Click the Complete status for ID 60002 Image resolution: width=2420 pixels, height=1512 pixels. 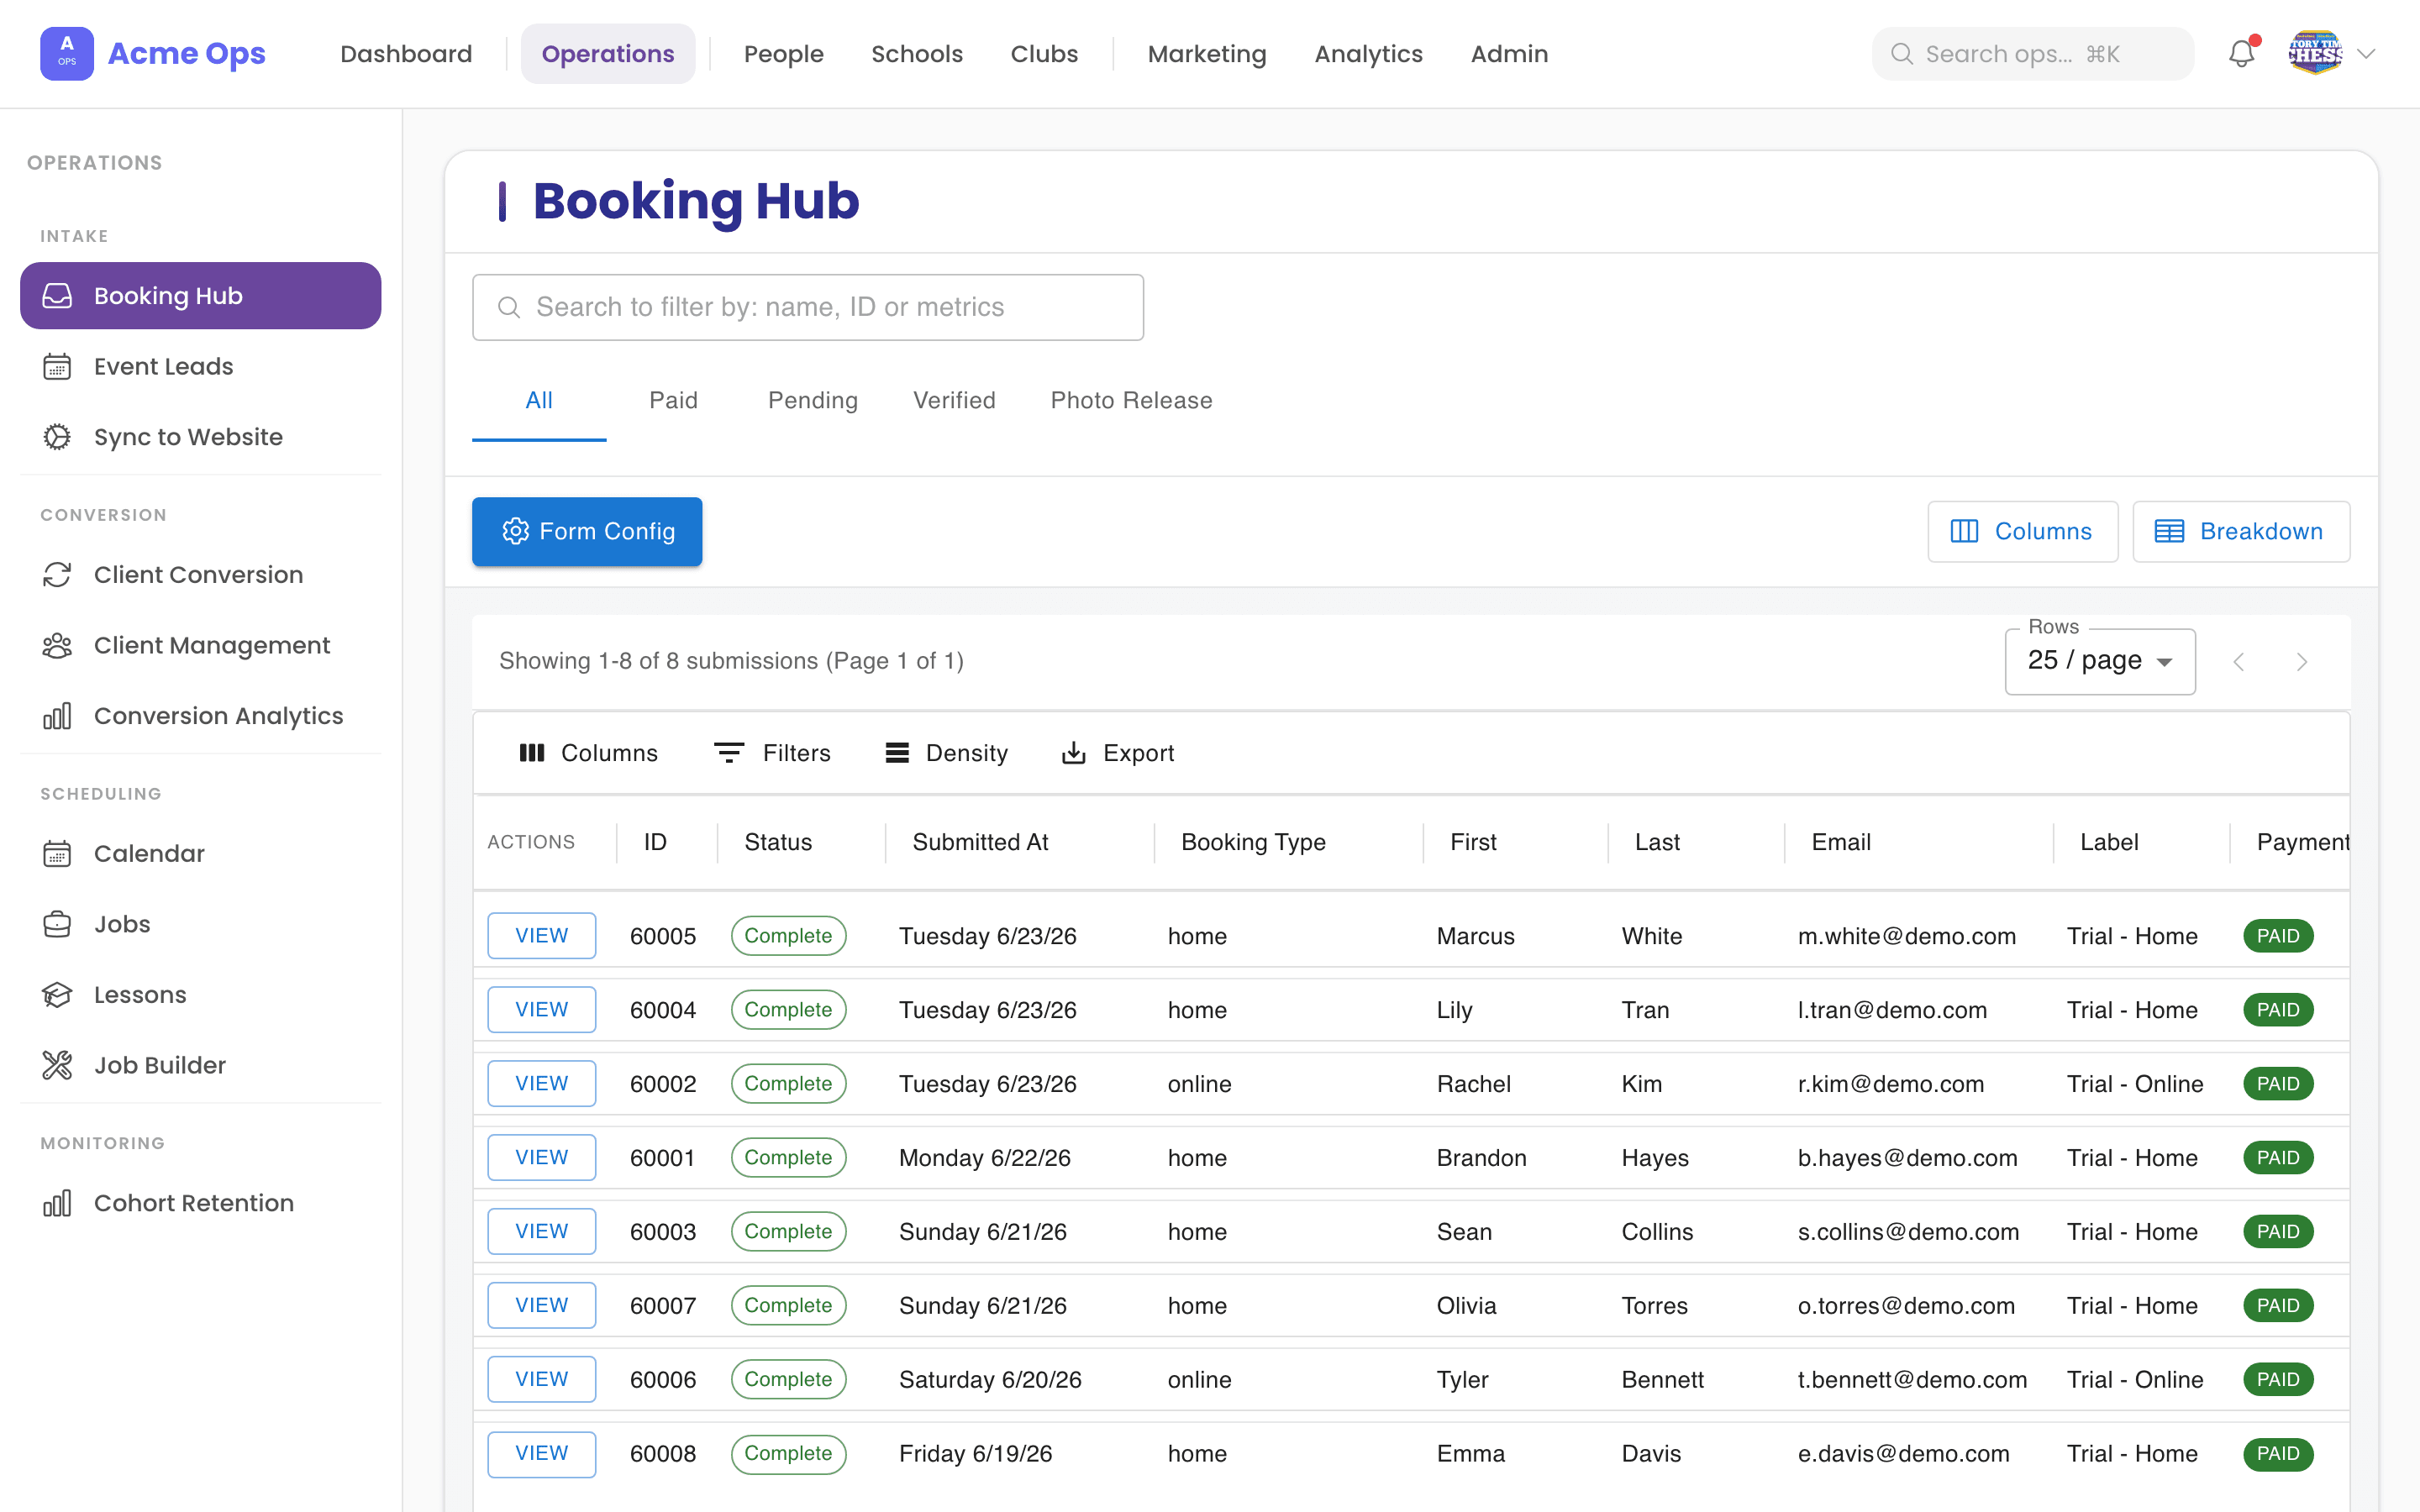(788, 1084)
